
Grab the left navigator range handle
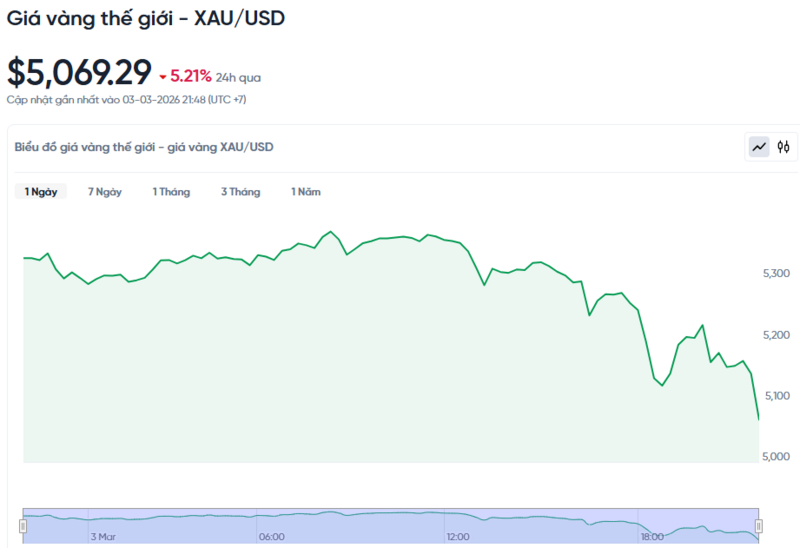(23, 526)
